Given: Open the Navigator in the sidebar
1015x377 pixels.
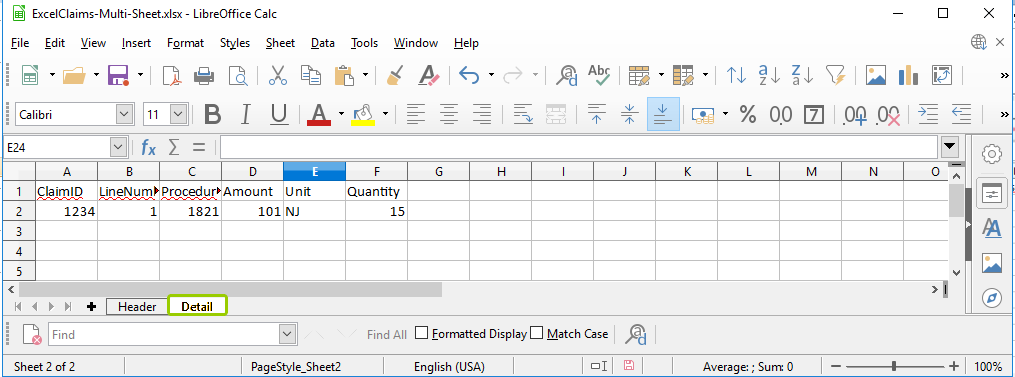Looking at the screenshot, I should [x=992, y=298].
